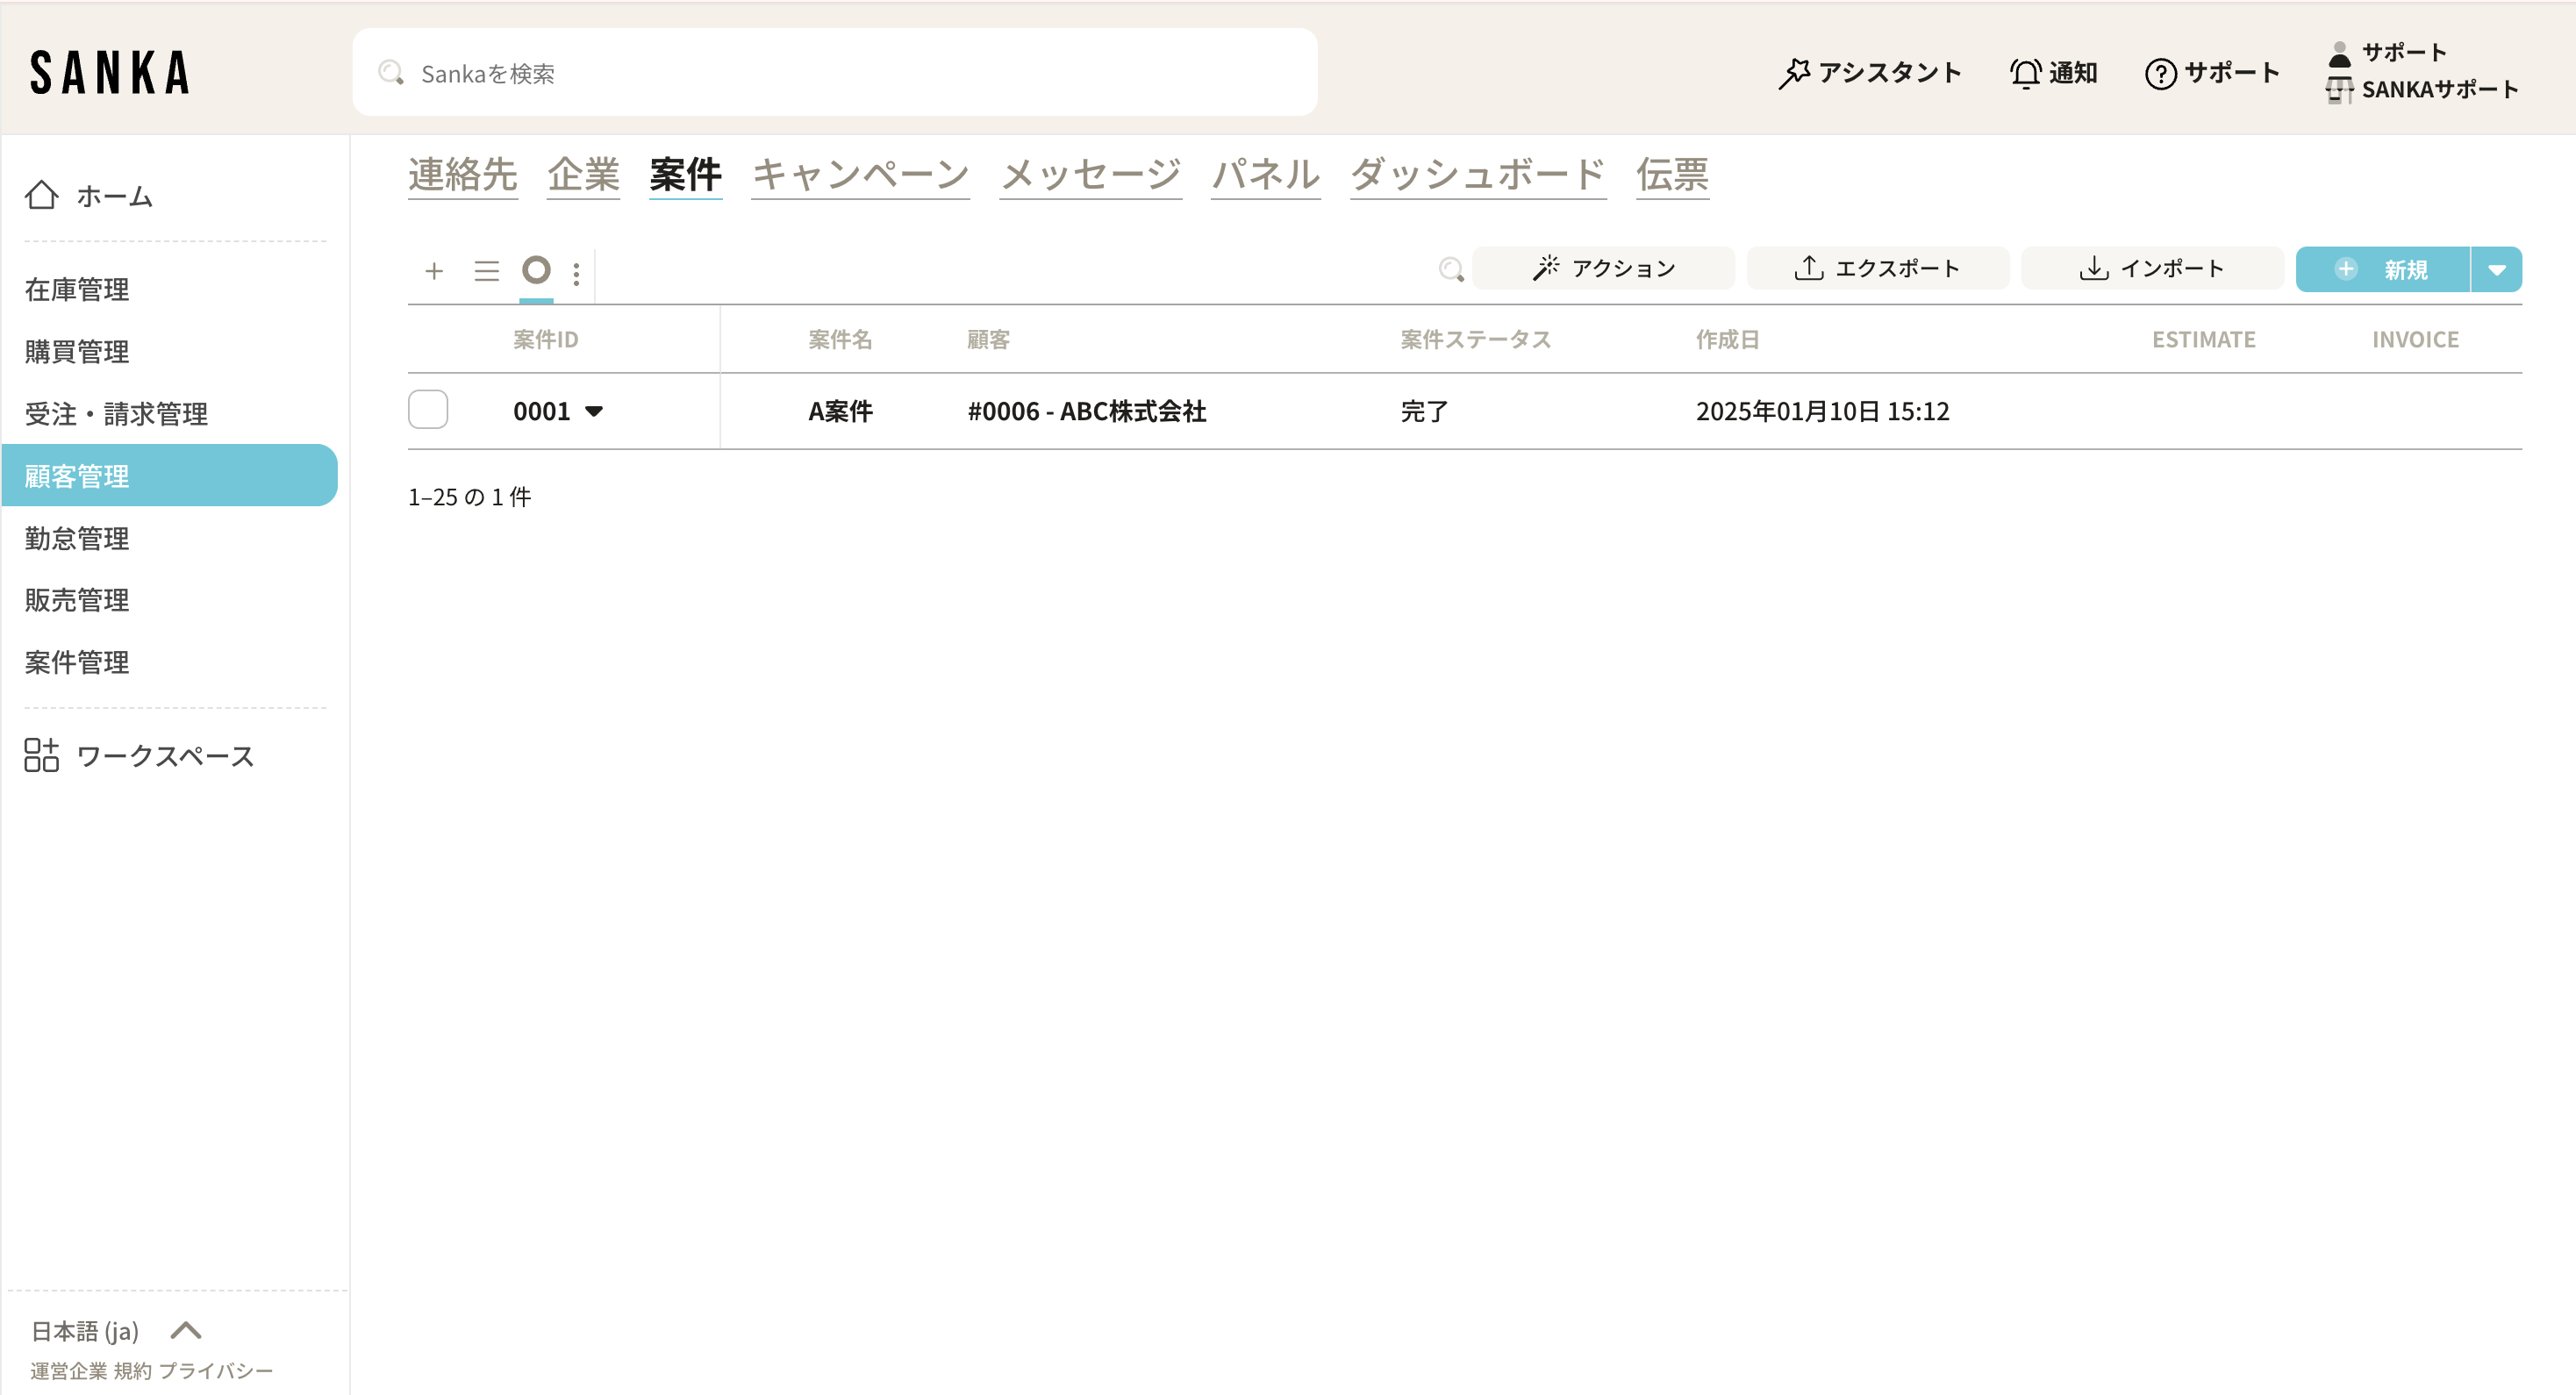Check the row 0001 checkbox
Viewport: 2576px width, 1395px height.
click(x=428, y=410)
